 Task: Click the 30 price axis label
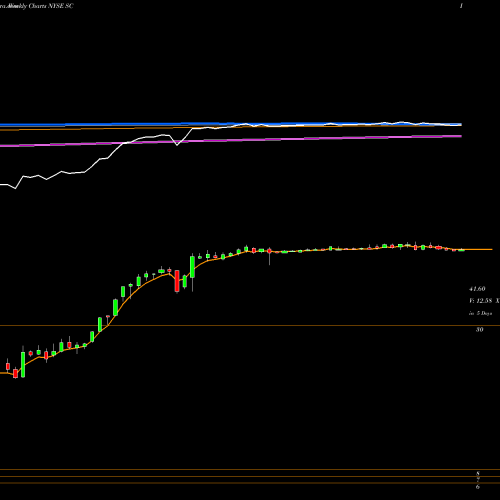[479, 329]
